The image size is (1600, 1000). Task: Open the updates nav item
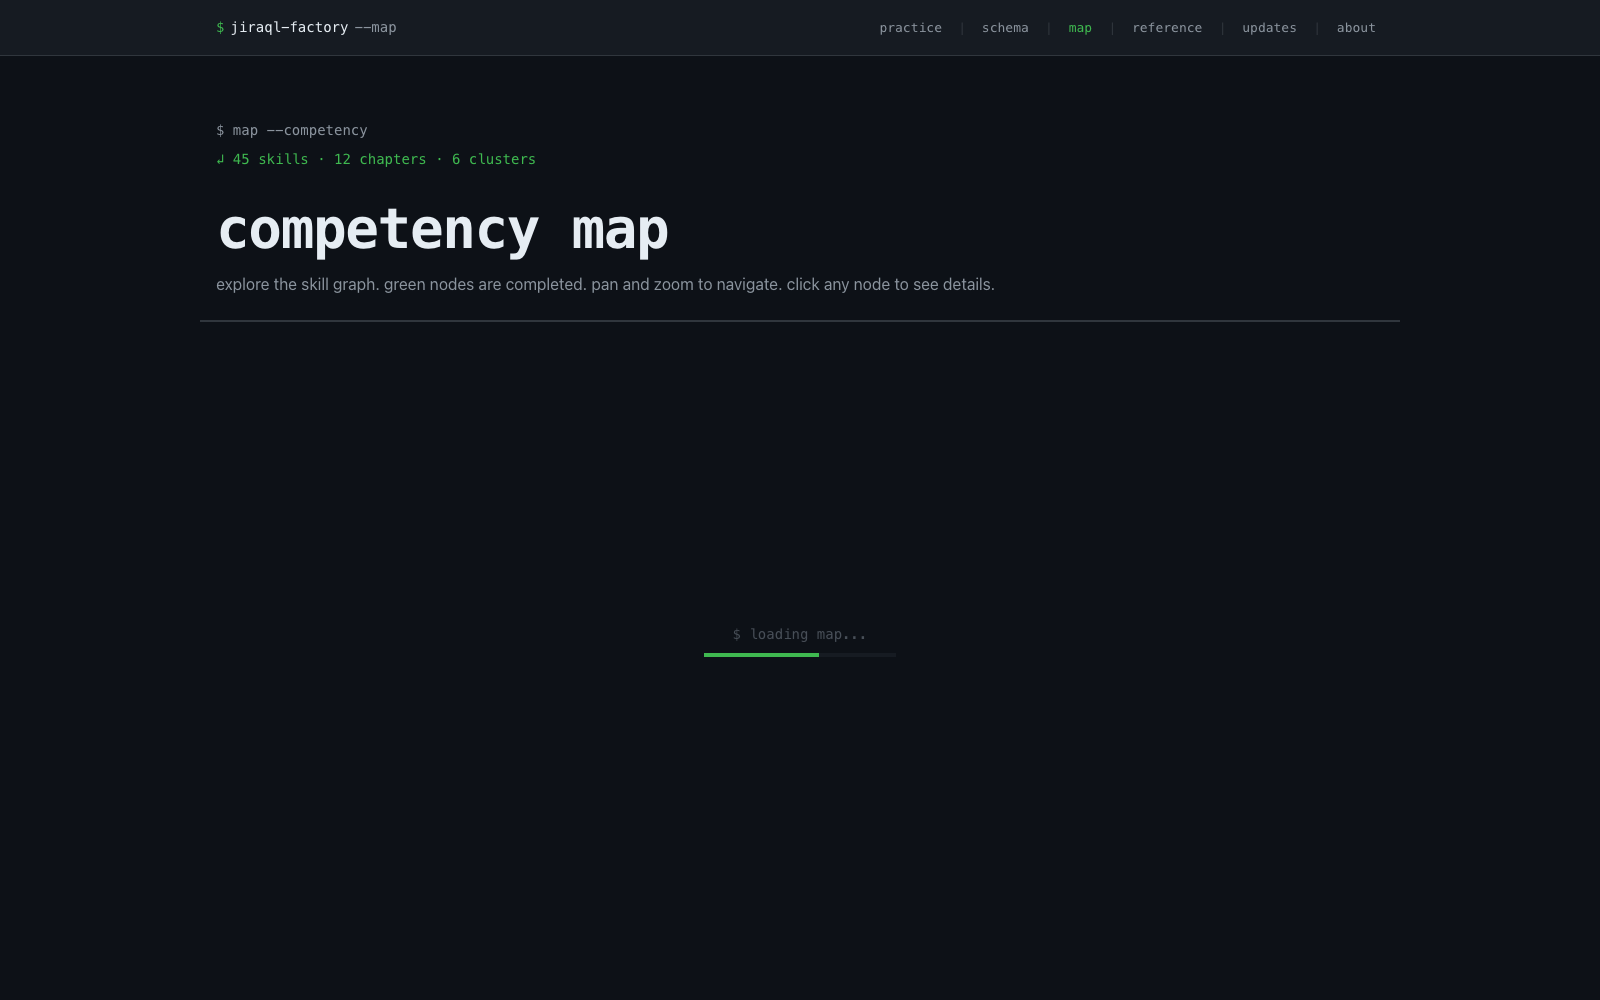point(1269,28)
